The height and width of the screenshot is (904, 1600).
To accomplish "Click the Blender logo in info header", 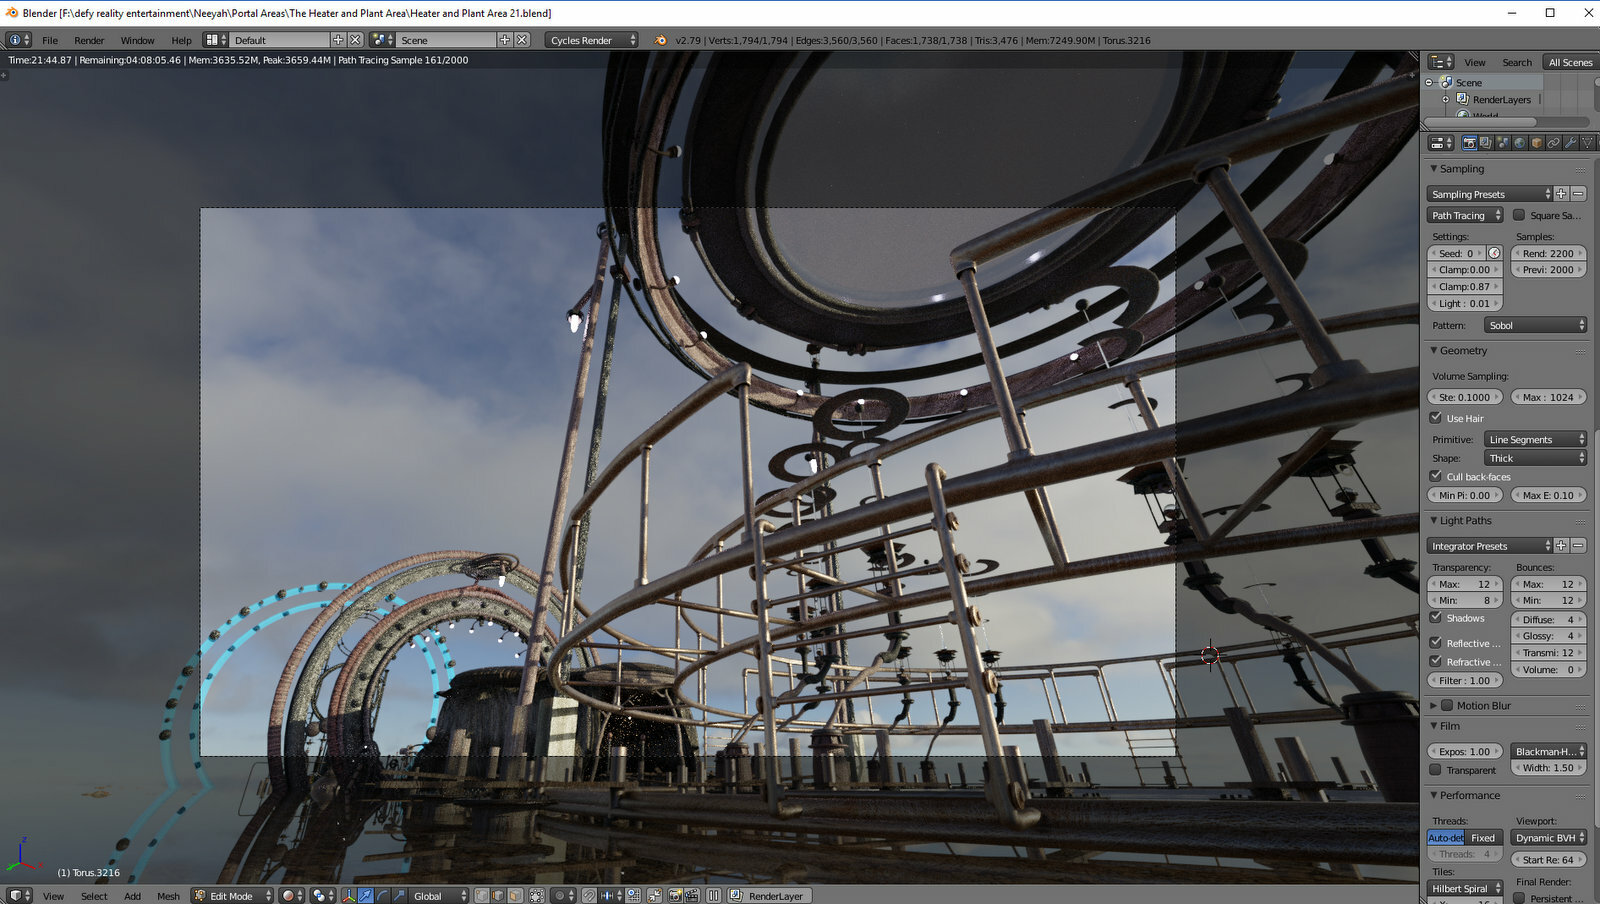I will click(661, 40).
